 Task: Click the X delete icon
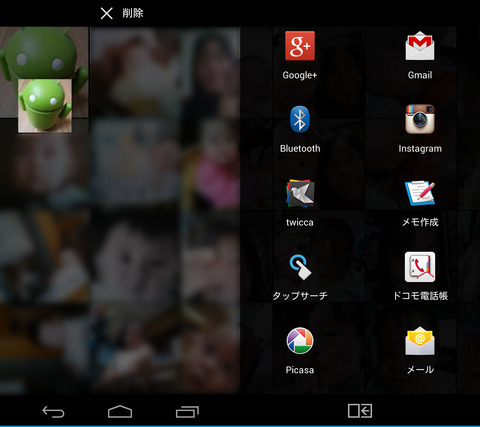coord(106,13)
